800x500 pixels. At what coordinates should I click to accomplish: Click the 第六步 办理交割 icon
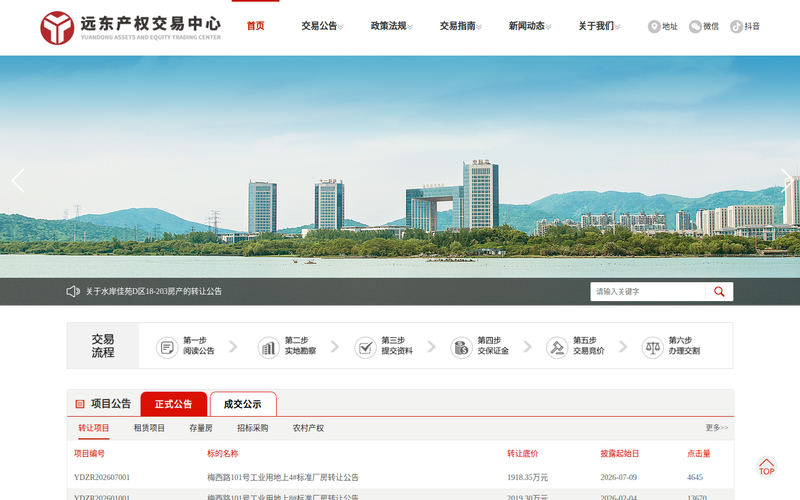click(653, 348)
